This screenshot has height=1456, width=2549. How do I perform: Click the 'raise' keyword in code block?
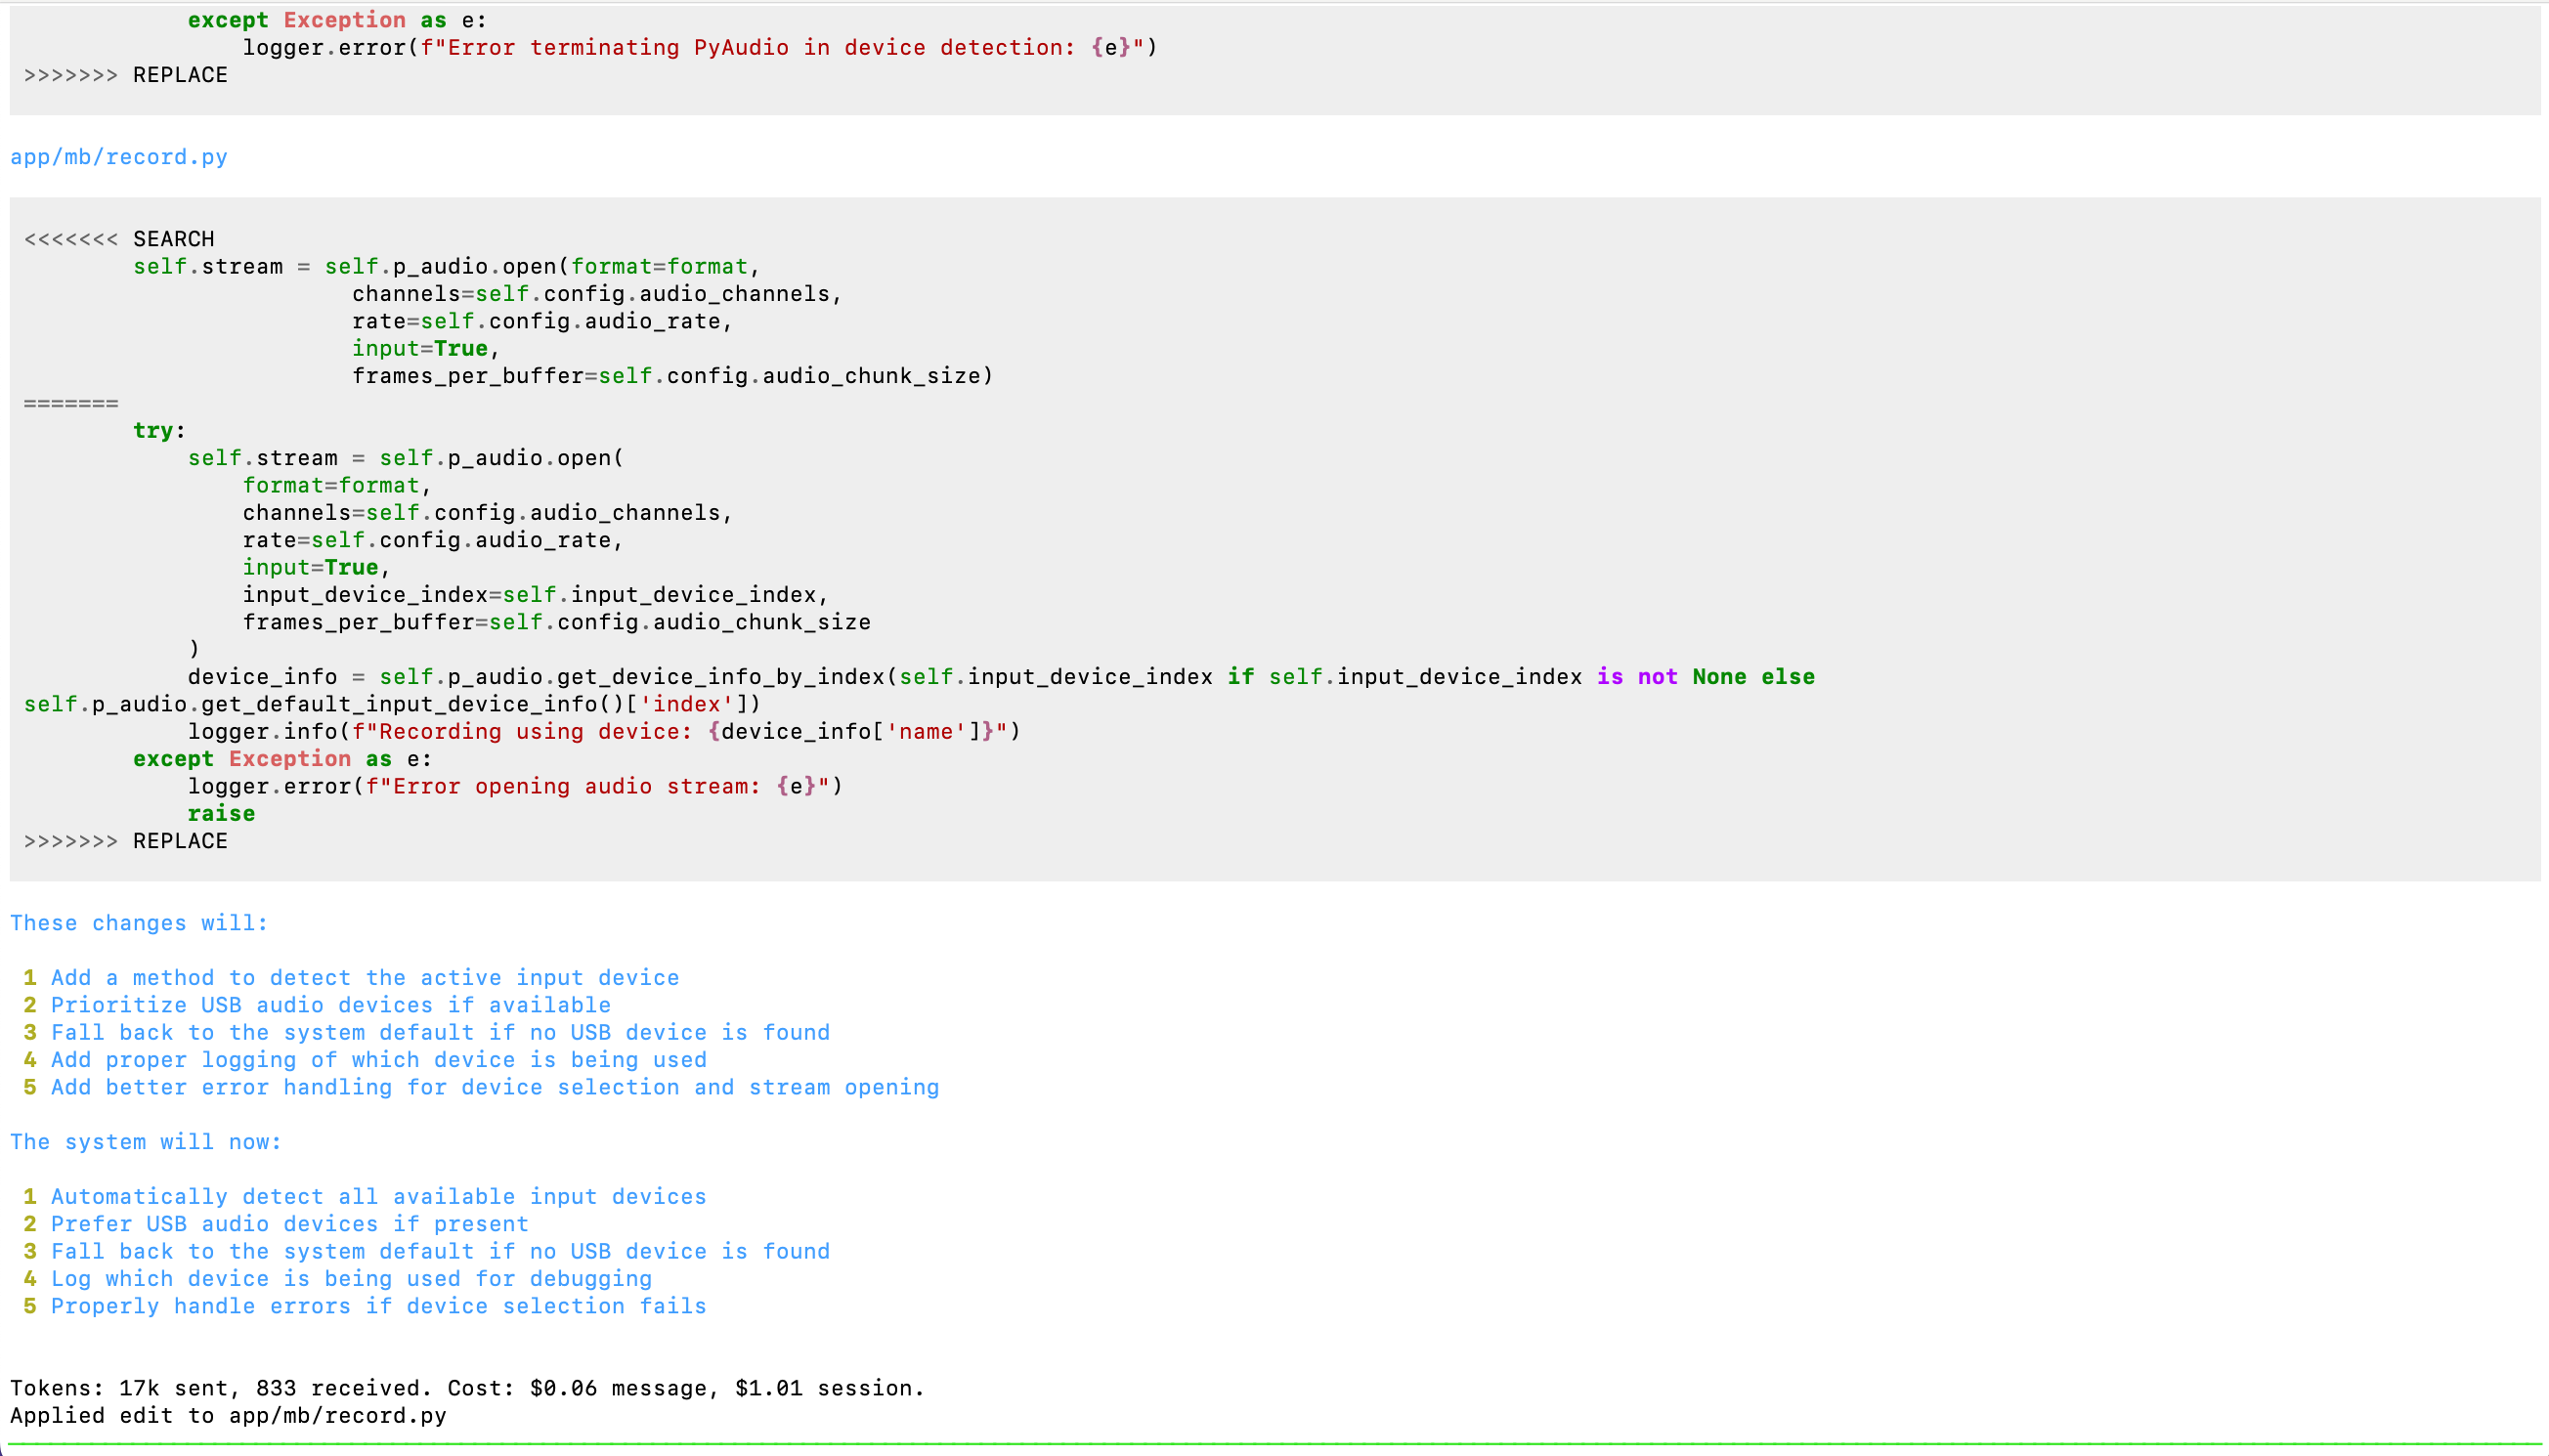pos(221,813)
